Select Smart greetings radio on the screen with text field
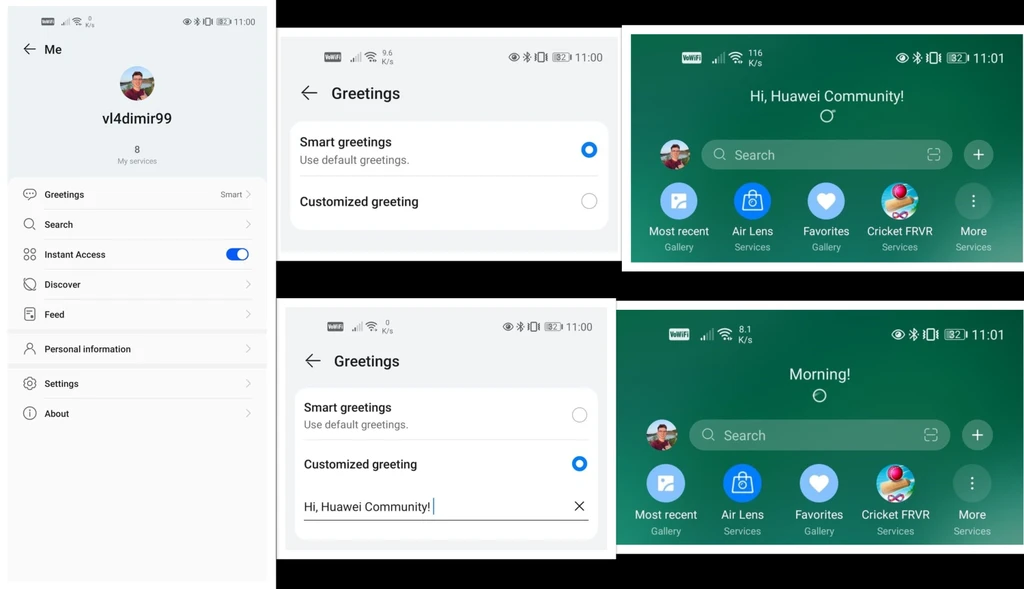The image size is (1024, 589). tap(579, 415)
